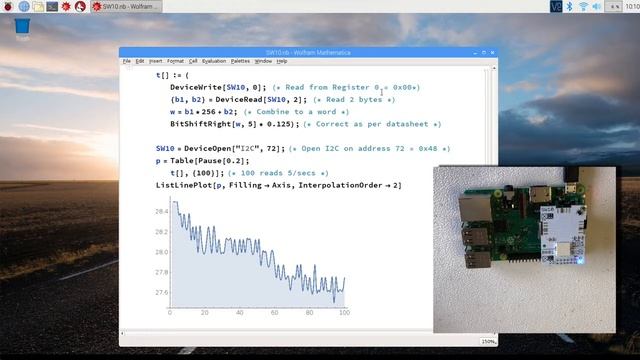Open the Window menu
Screen dimensions: 640x360
pos(263,61)
